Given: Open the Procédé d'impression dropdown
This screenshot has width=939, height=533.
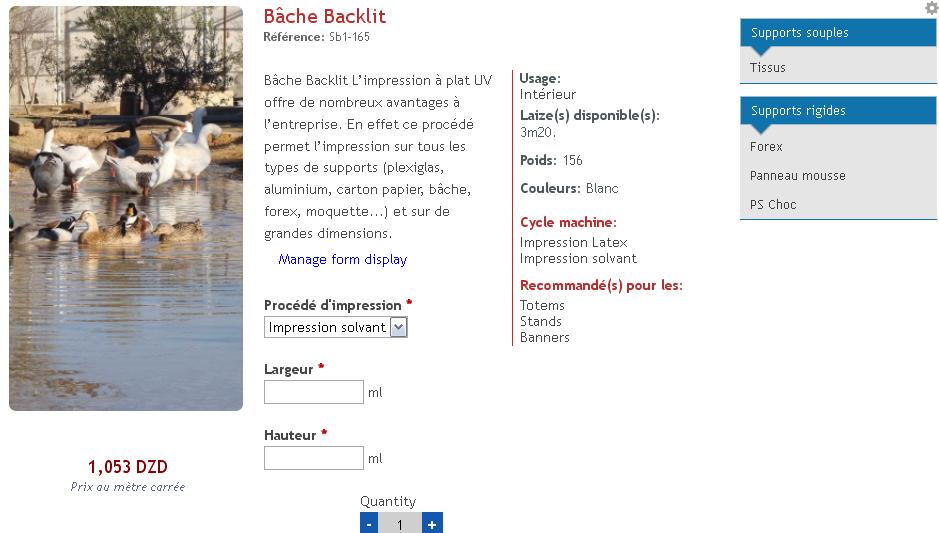Looking at the screenshot, I should pyautogui.click(x=336, y=327).
